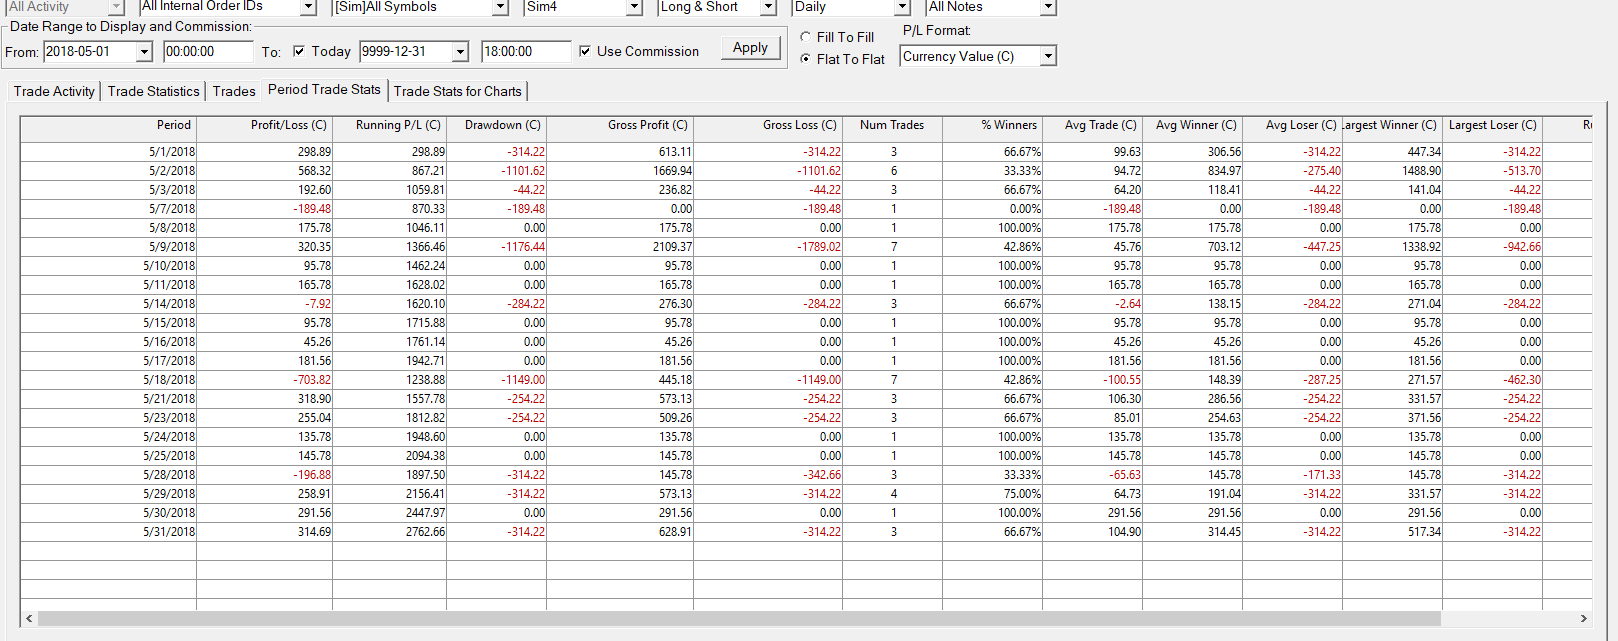
Task: Click the horizontal scrollbar thumb
Action: pos(738,618)
